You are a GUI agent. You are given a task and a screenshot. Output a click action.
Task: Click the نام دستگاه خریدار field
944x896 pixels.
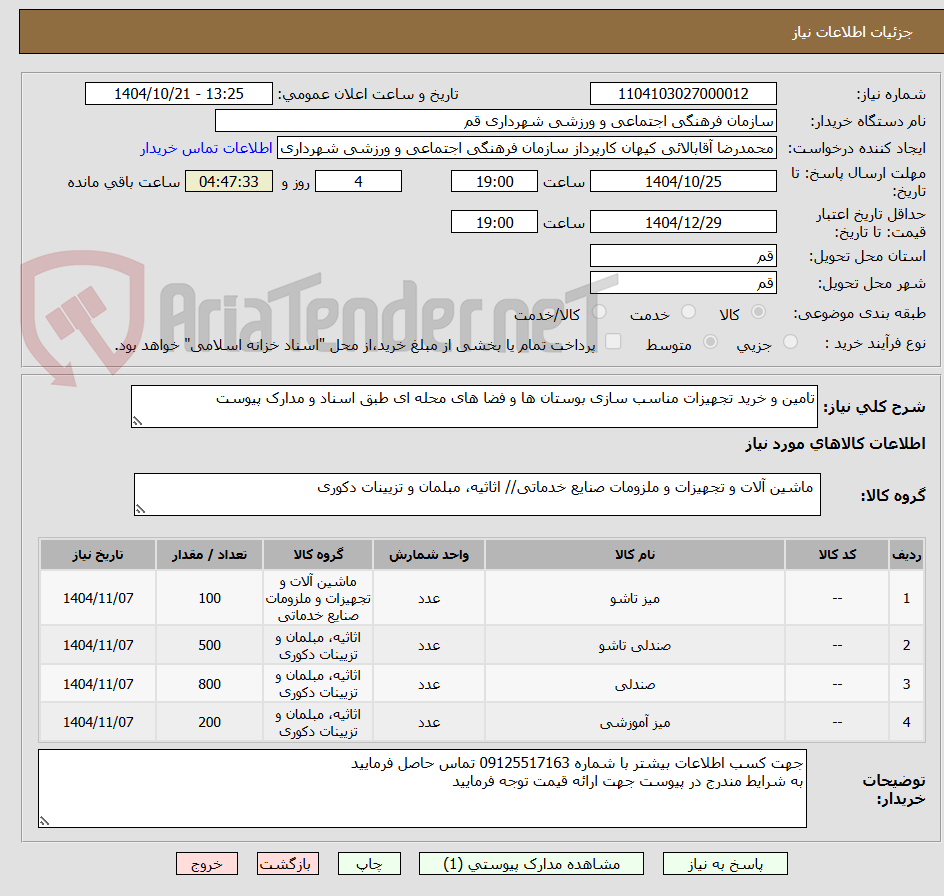pos(495,121)
